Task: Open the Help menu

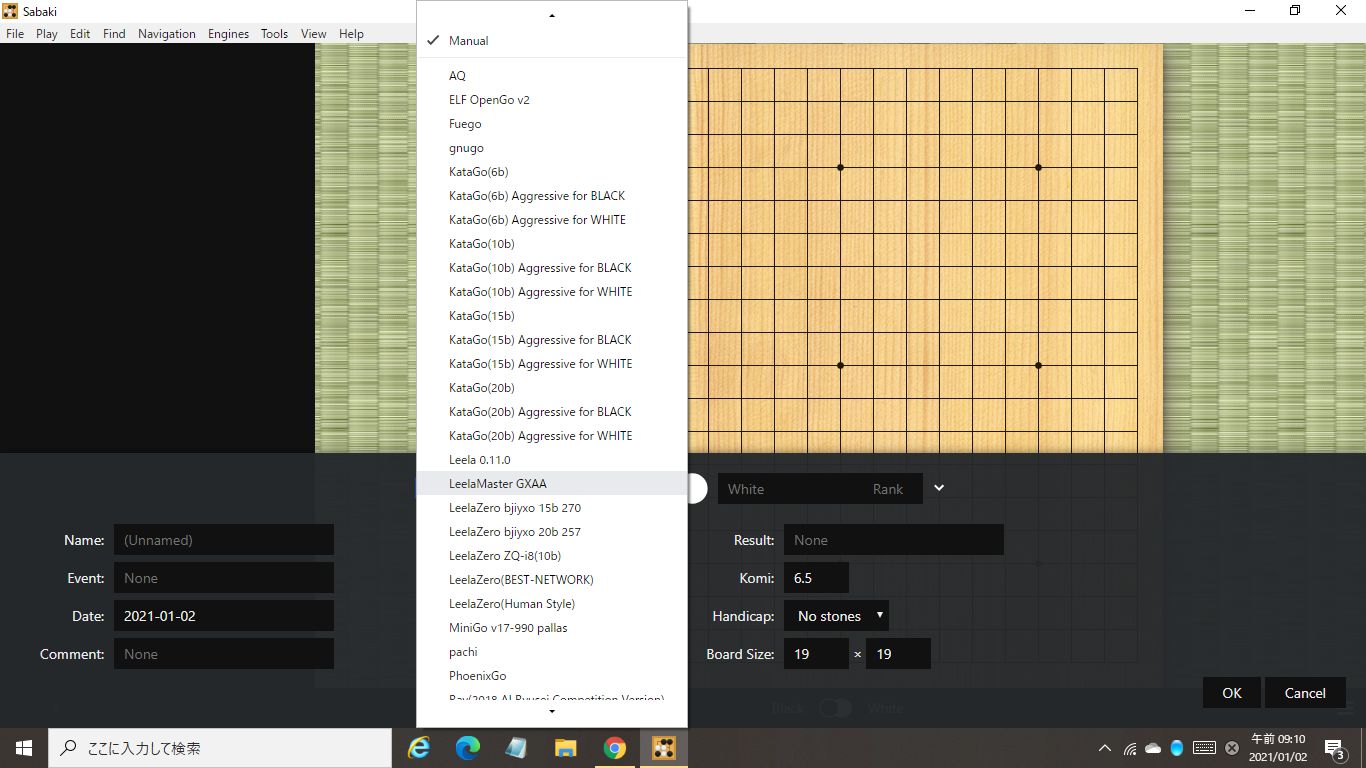Action: 351,33
